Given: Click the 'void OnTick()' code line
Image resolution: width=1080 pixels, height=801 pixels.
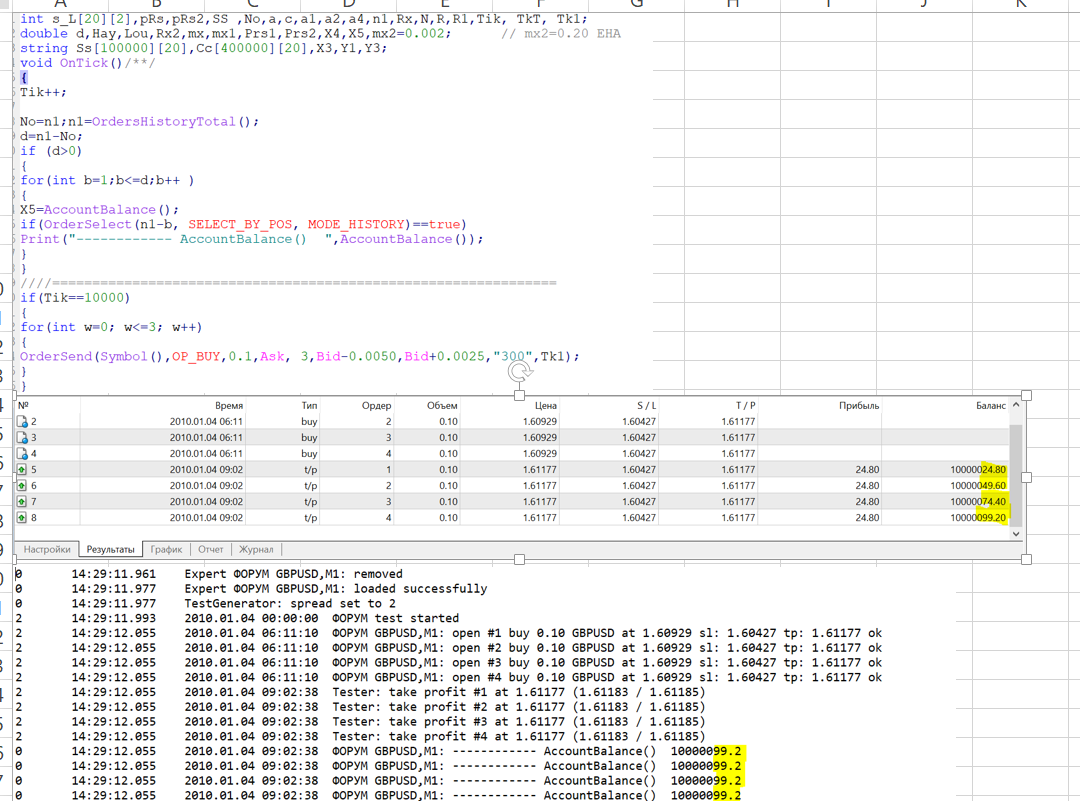Looking at the screenshot, I should (x=87, y=63).
